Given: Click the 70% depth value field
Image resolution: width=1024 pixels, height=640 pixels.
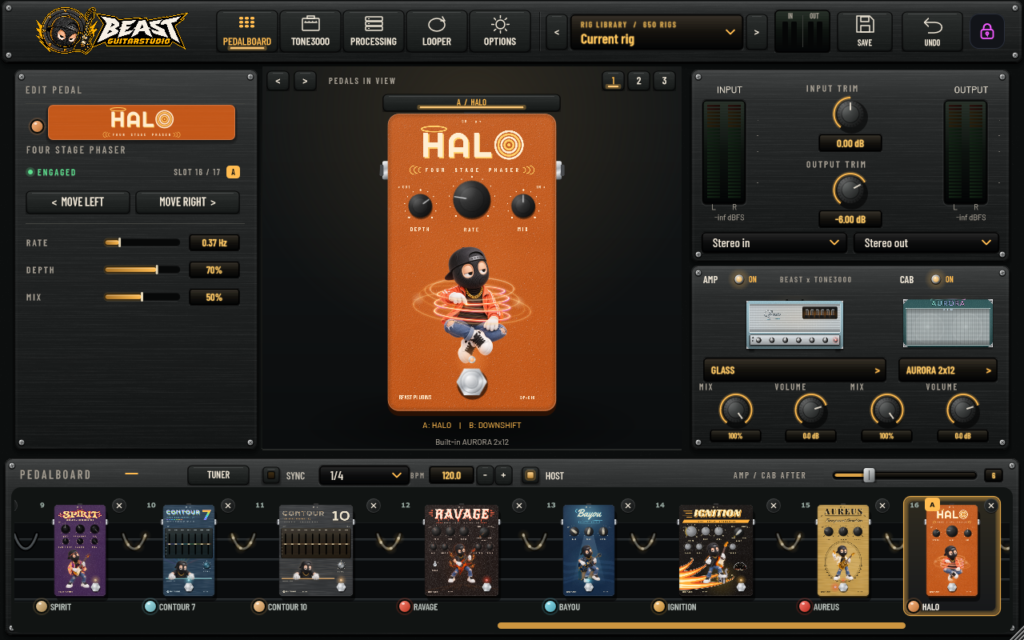Looking at the screenshot, I should [214, 270].
